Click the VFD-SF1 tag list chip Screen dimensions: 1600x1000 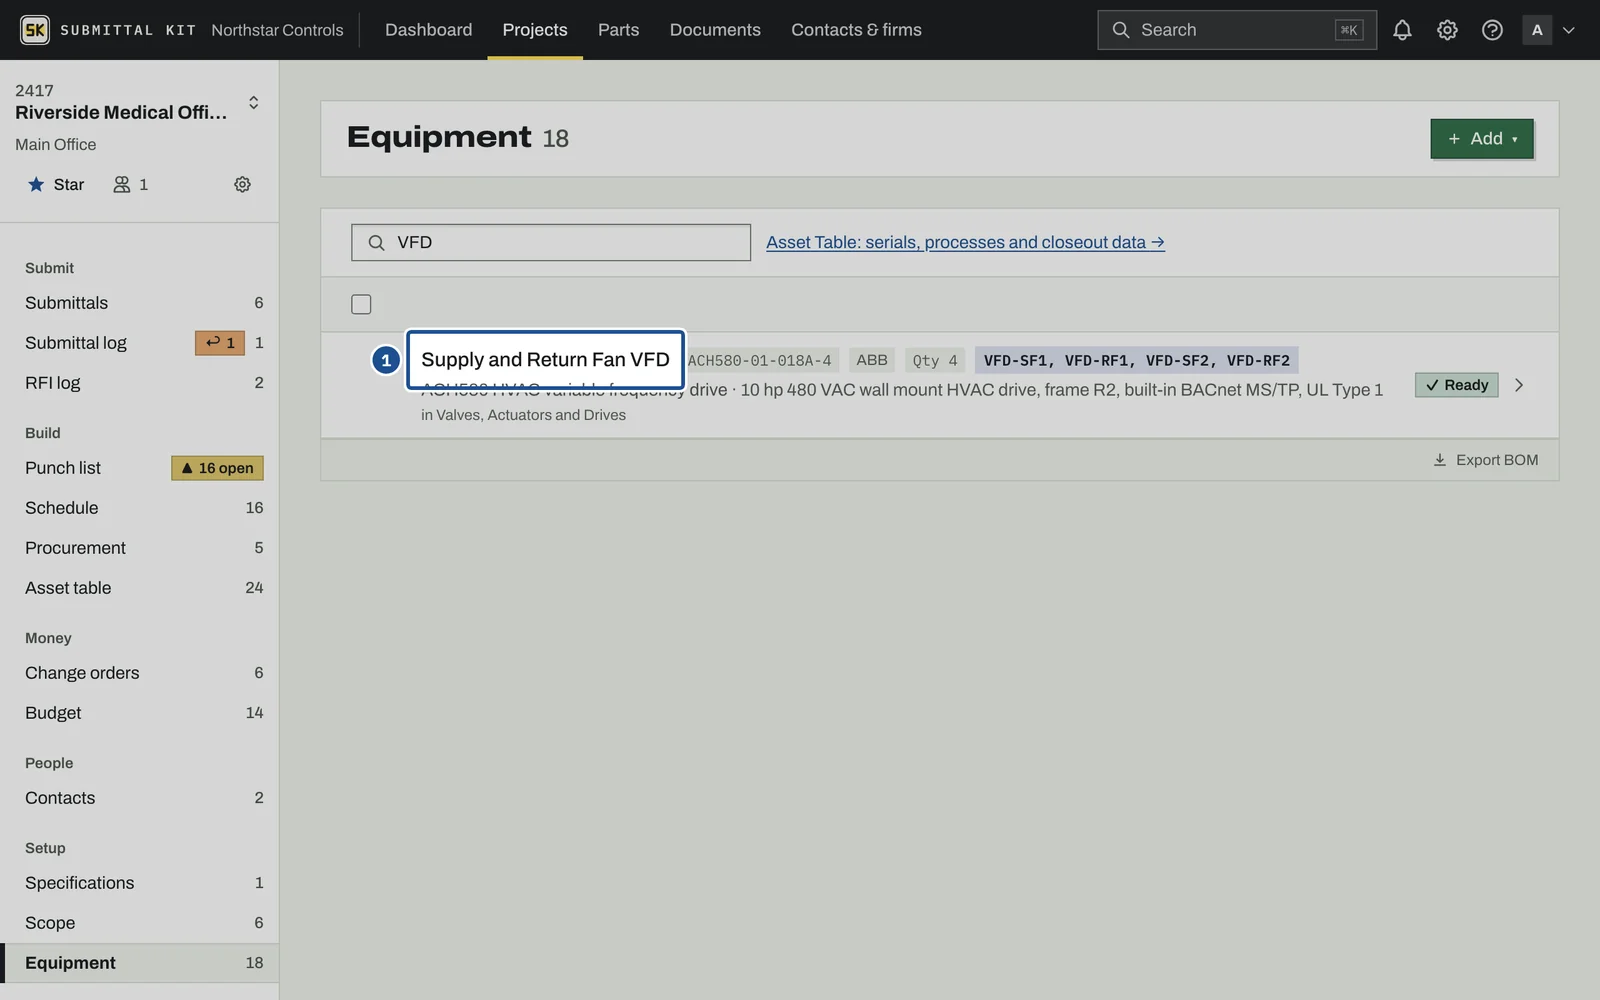coord(1137,360)
